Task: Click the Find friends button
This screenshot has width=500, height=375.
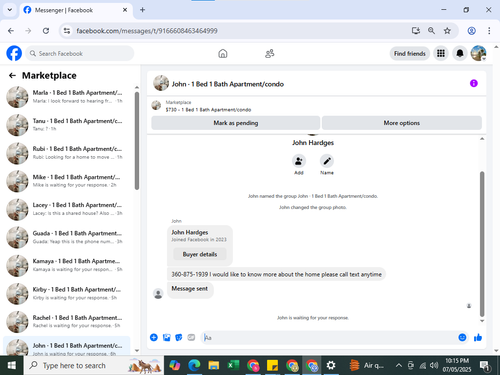Action: tap(410, 53)
